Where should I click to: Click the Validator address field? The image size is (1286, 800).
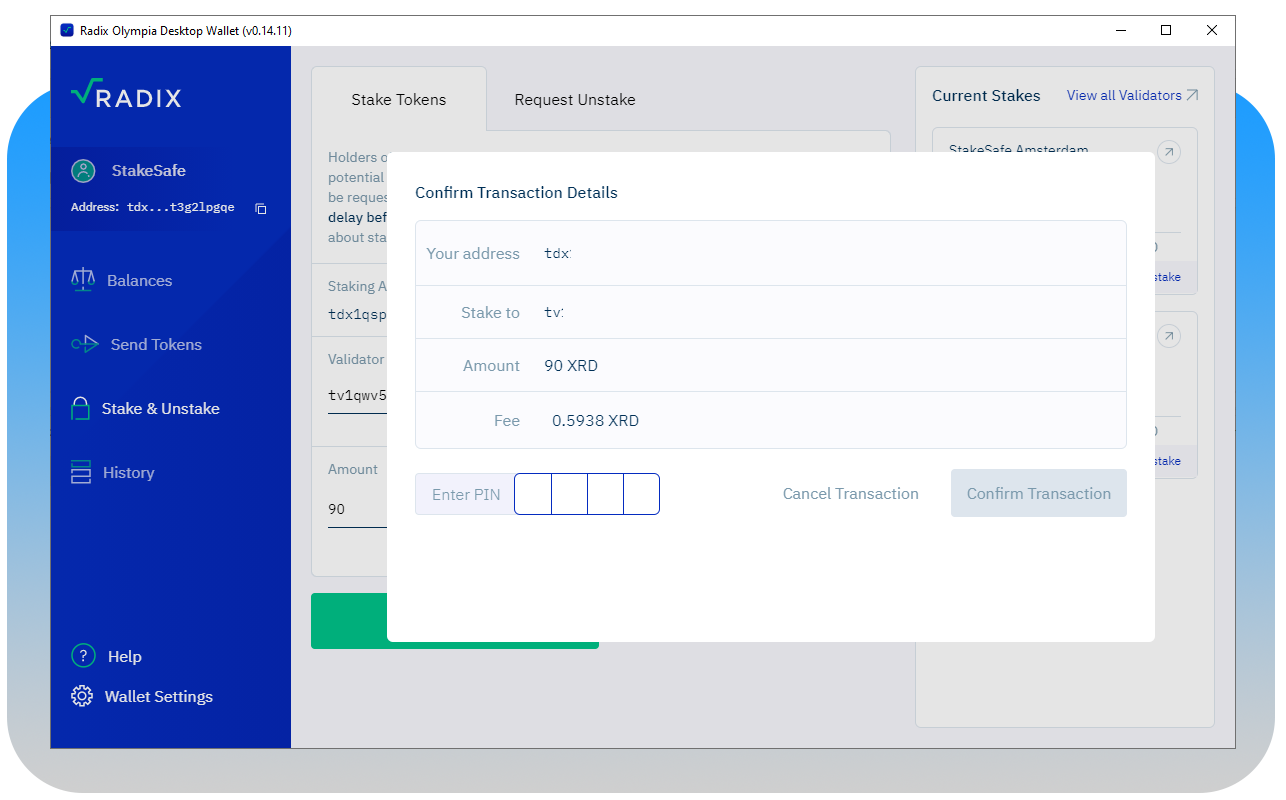click(357, 395)
